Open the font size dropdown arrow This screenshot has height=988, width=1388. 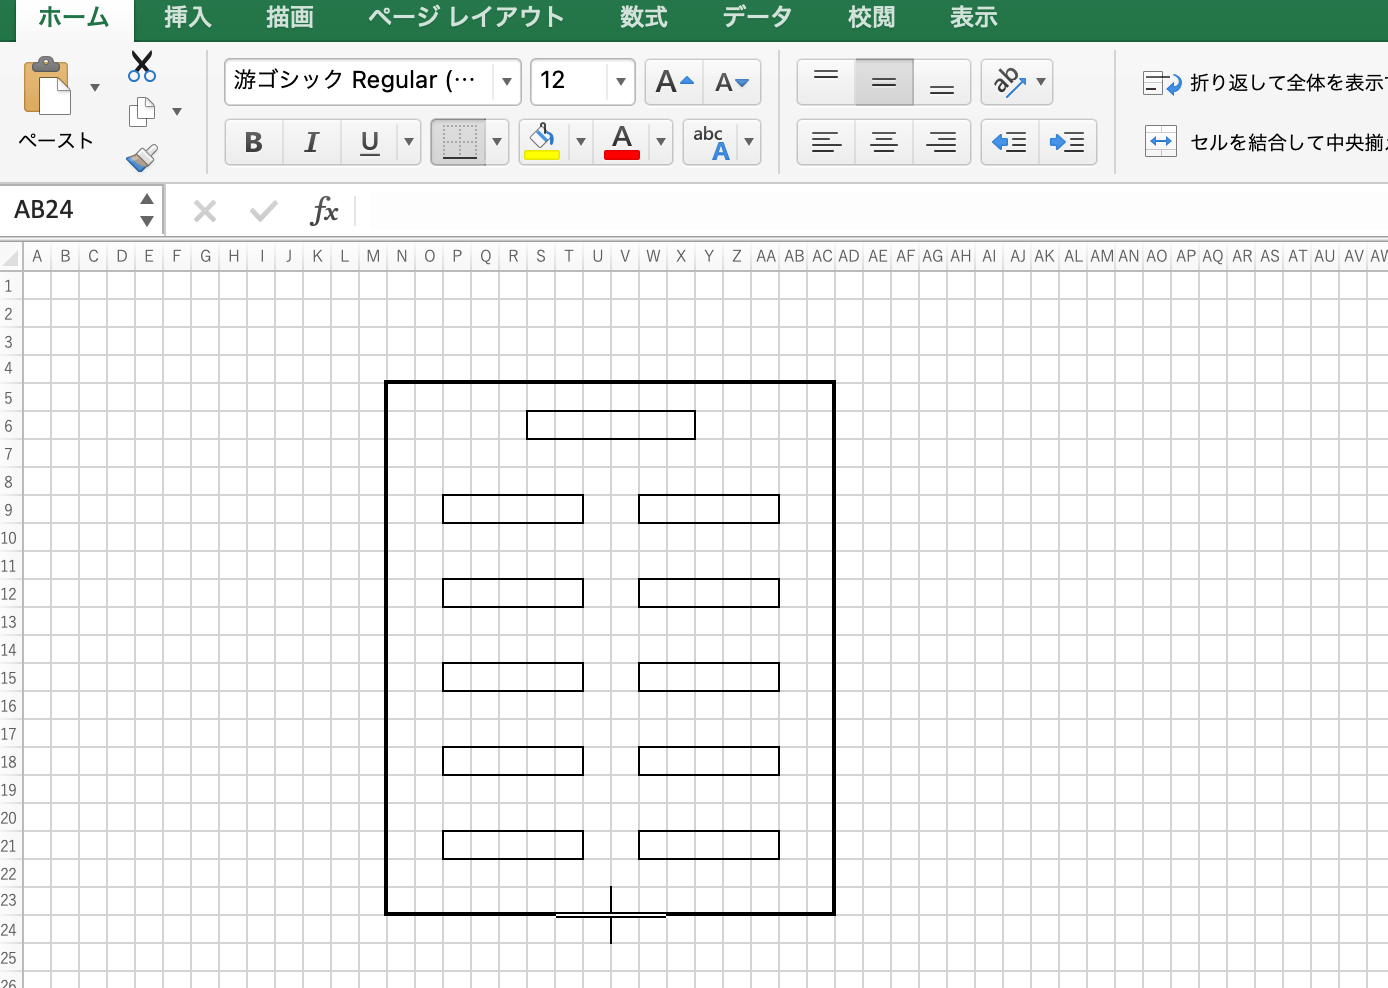point(621,82)
